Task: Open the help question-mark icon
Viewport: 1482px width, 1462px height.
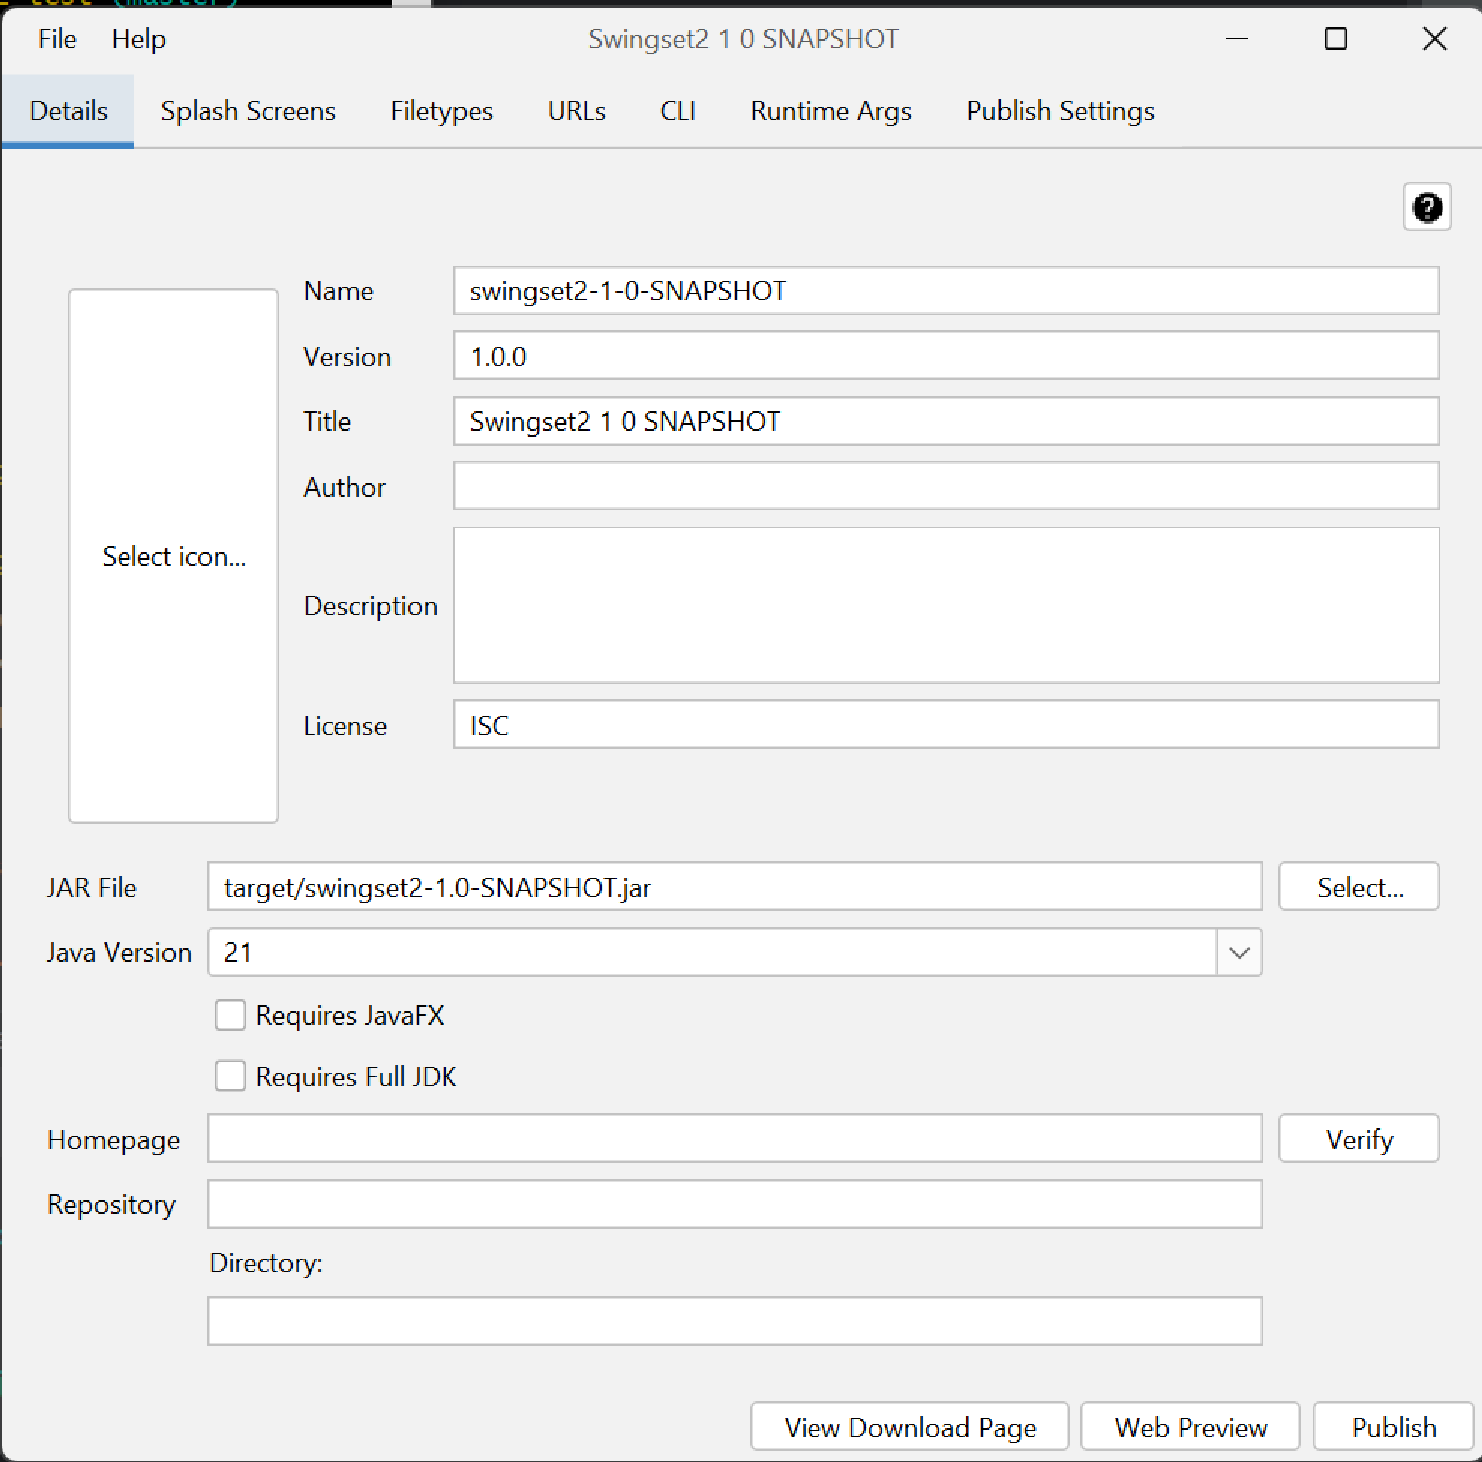Action: point(1427,207)
